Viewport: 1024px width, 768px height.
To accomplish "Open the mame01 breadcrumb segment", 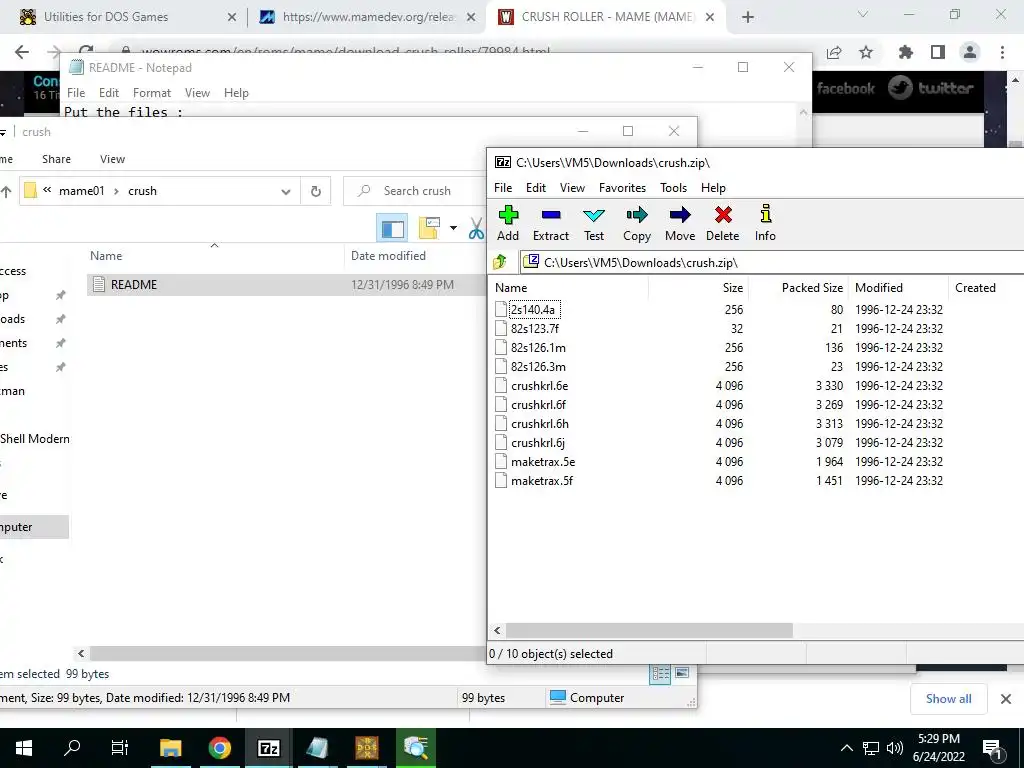I will pyautogui.click(x=82, y=191).
